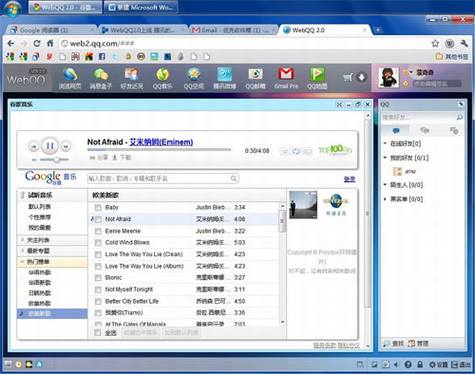Check the Eenie Meenie song checkbox

(x=98, y=231)
